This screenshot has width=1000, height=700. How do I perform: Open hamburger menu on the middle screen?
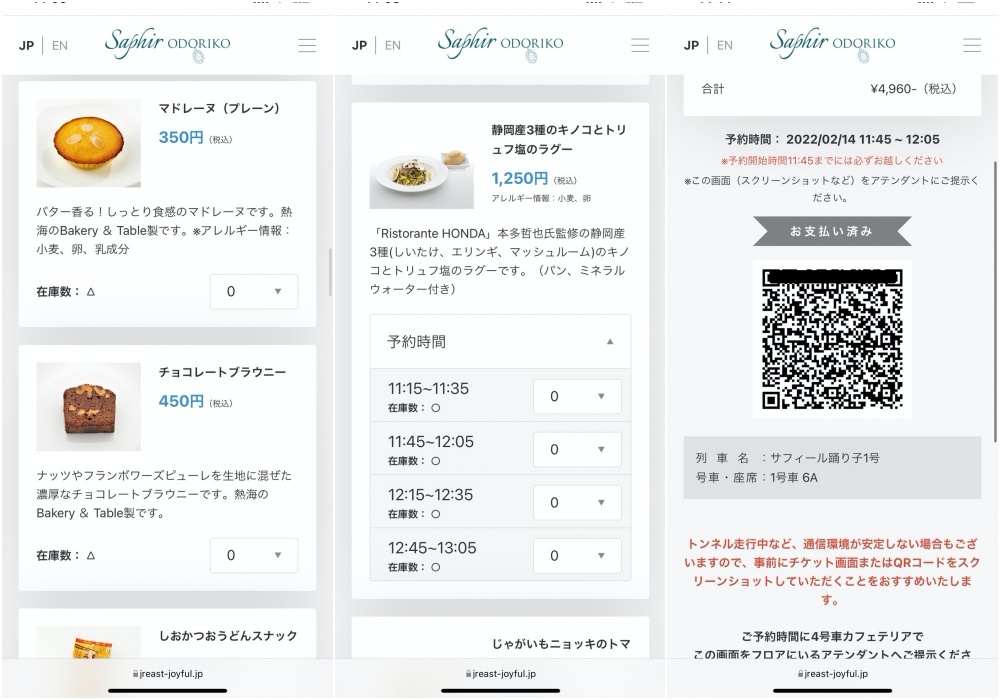pyautogui.click(x=640, y=45)
